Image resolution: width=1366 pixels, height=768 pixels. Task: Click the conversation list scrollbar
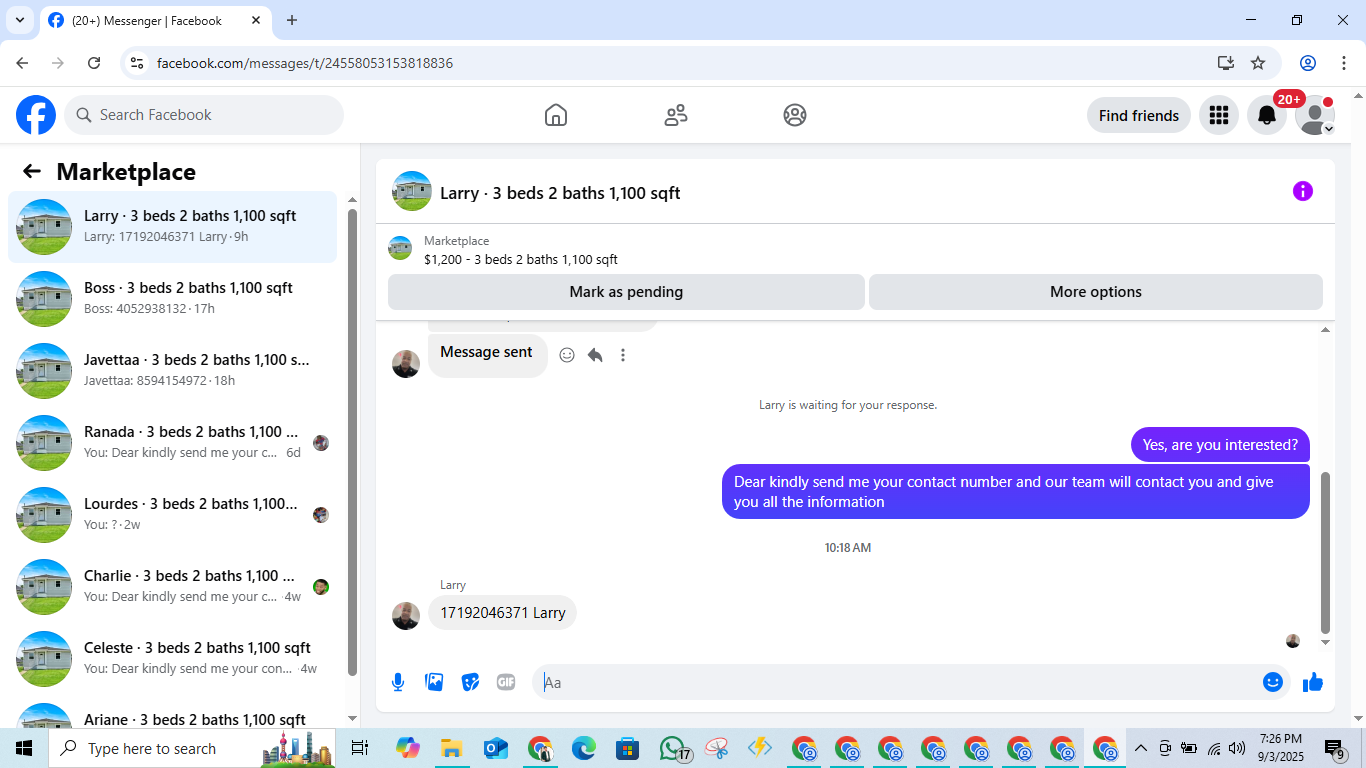(352, 443)
